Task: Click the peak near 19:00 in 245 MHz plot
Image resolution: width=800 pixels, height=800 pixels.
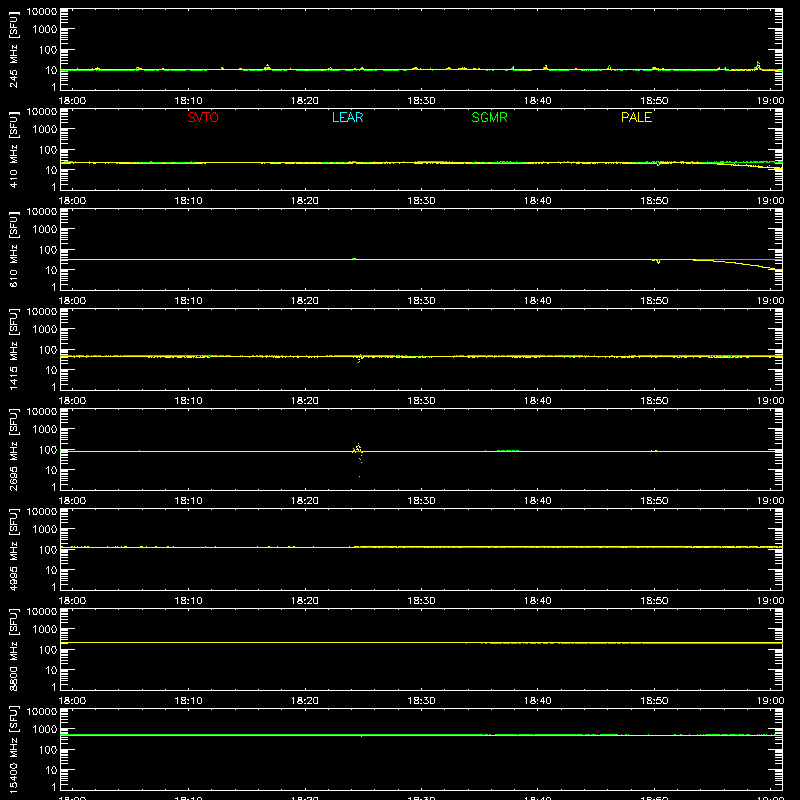Action: tap(758, 65)
